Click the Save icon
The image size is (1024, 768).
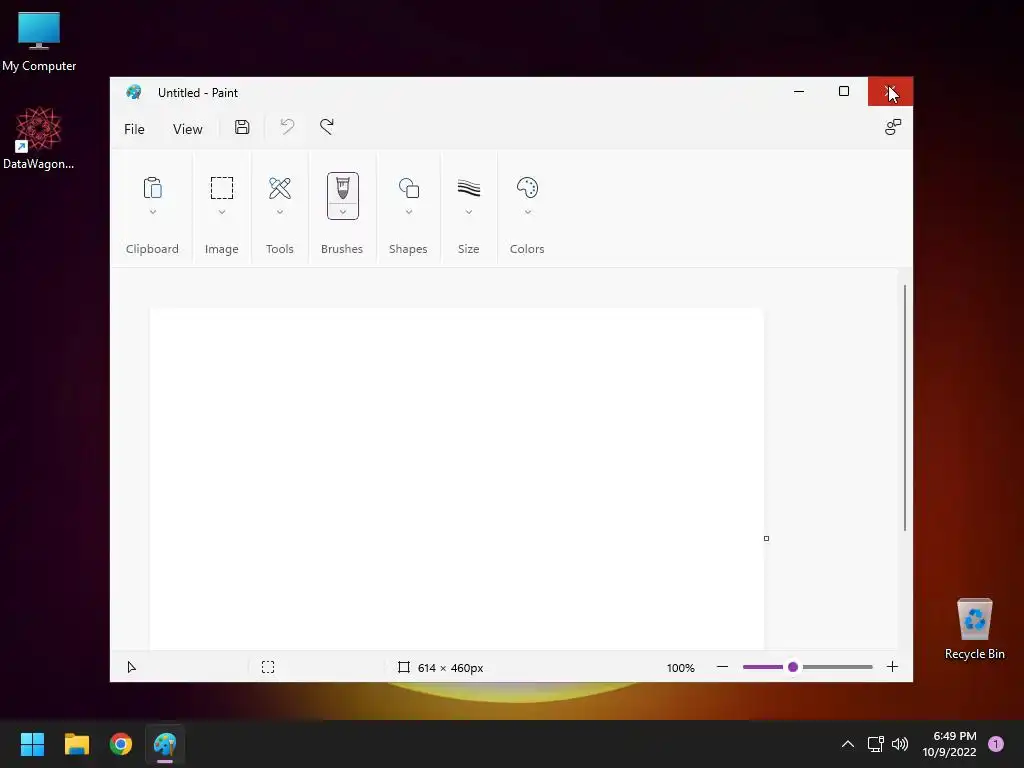click(242, 127)
